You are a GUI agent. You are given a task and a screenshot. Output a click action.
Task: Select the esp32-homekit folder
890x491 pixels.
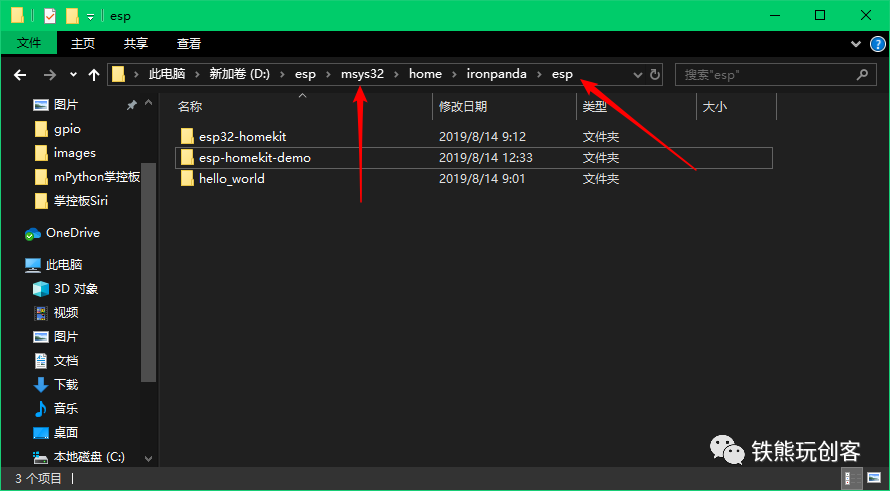[242, 137]
